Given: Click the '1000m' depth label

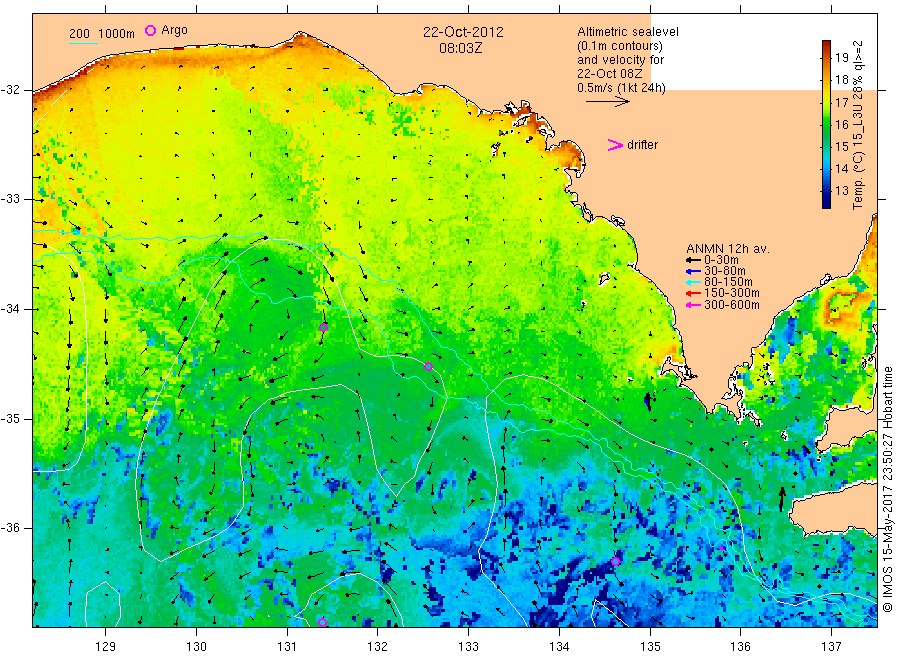Looking at the screenshot, I should (117, 34).
